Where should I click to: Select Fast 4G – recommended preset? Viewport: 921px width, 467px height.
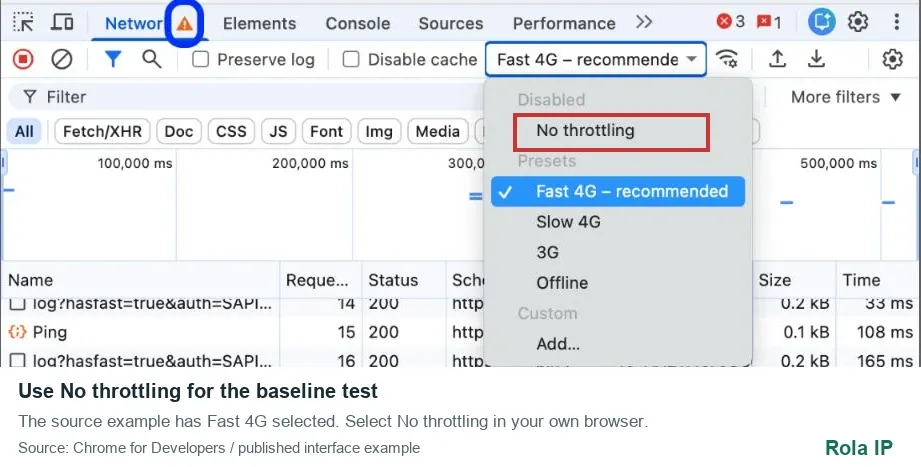pos(618,191)
